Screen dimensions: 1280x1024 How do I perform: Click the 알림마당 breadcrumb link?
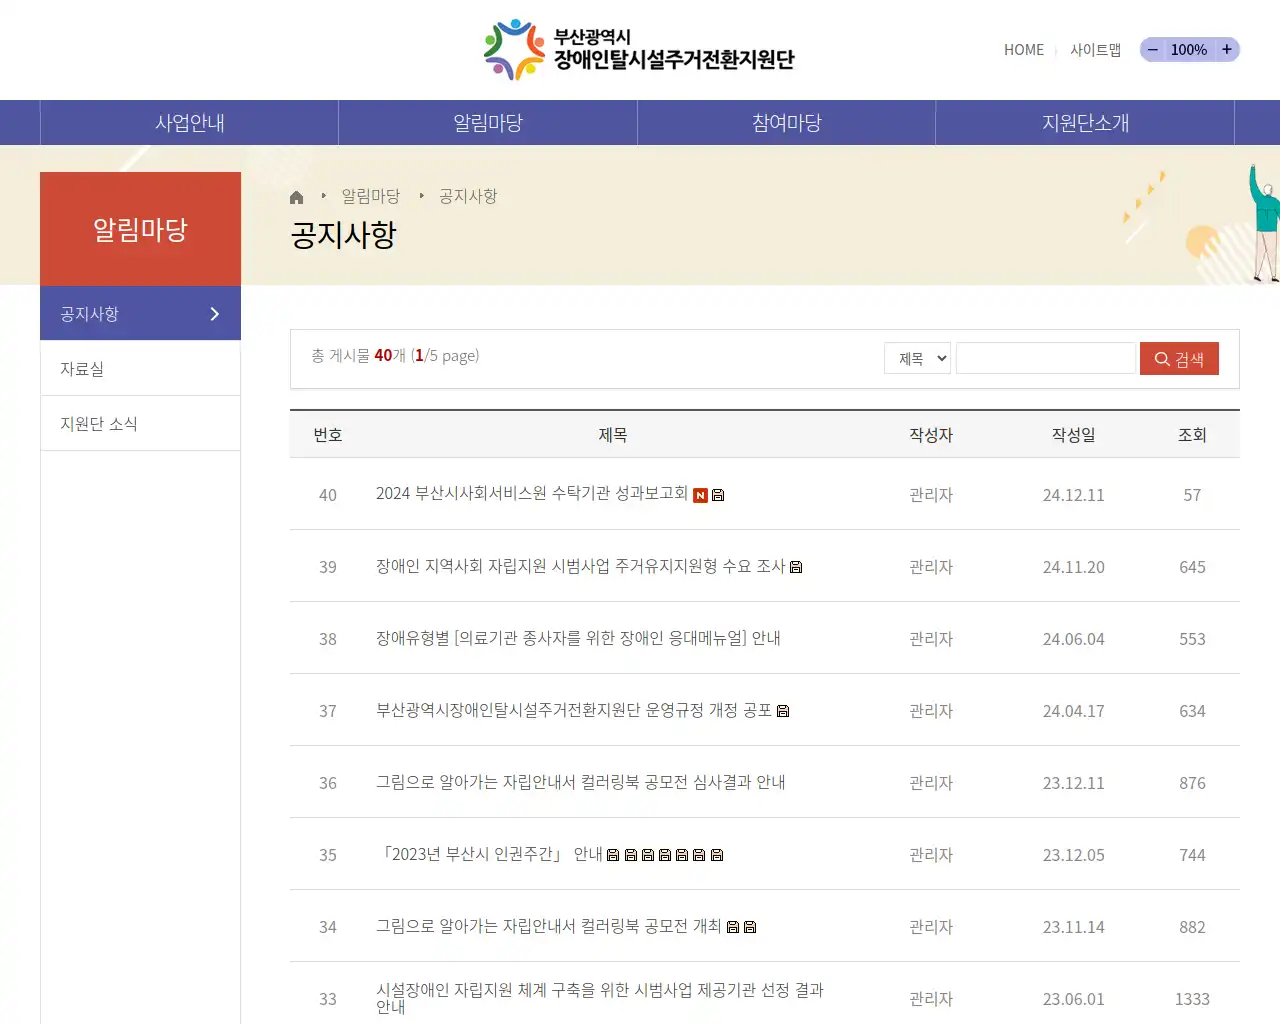point(371,196)
